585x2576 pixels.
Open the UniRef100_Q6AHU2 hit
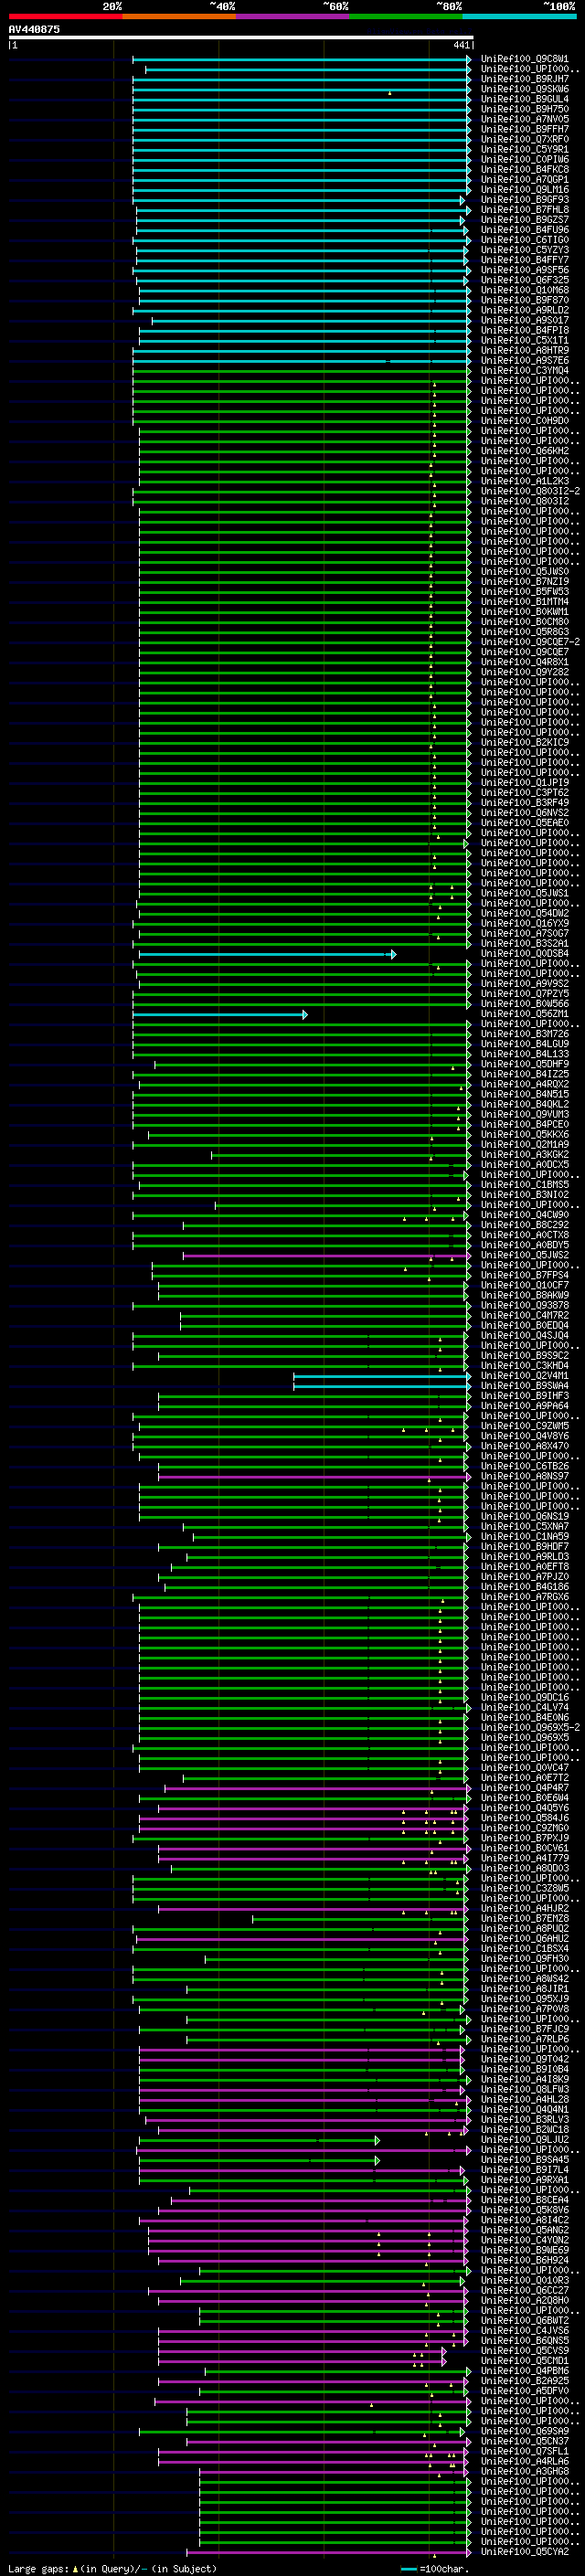click(x=524, y=1939)
